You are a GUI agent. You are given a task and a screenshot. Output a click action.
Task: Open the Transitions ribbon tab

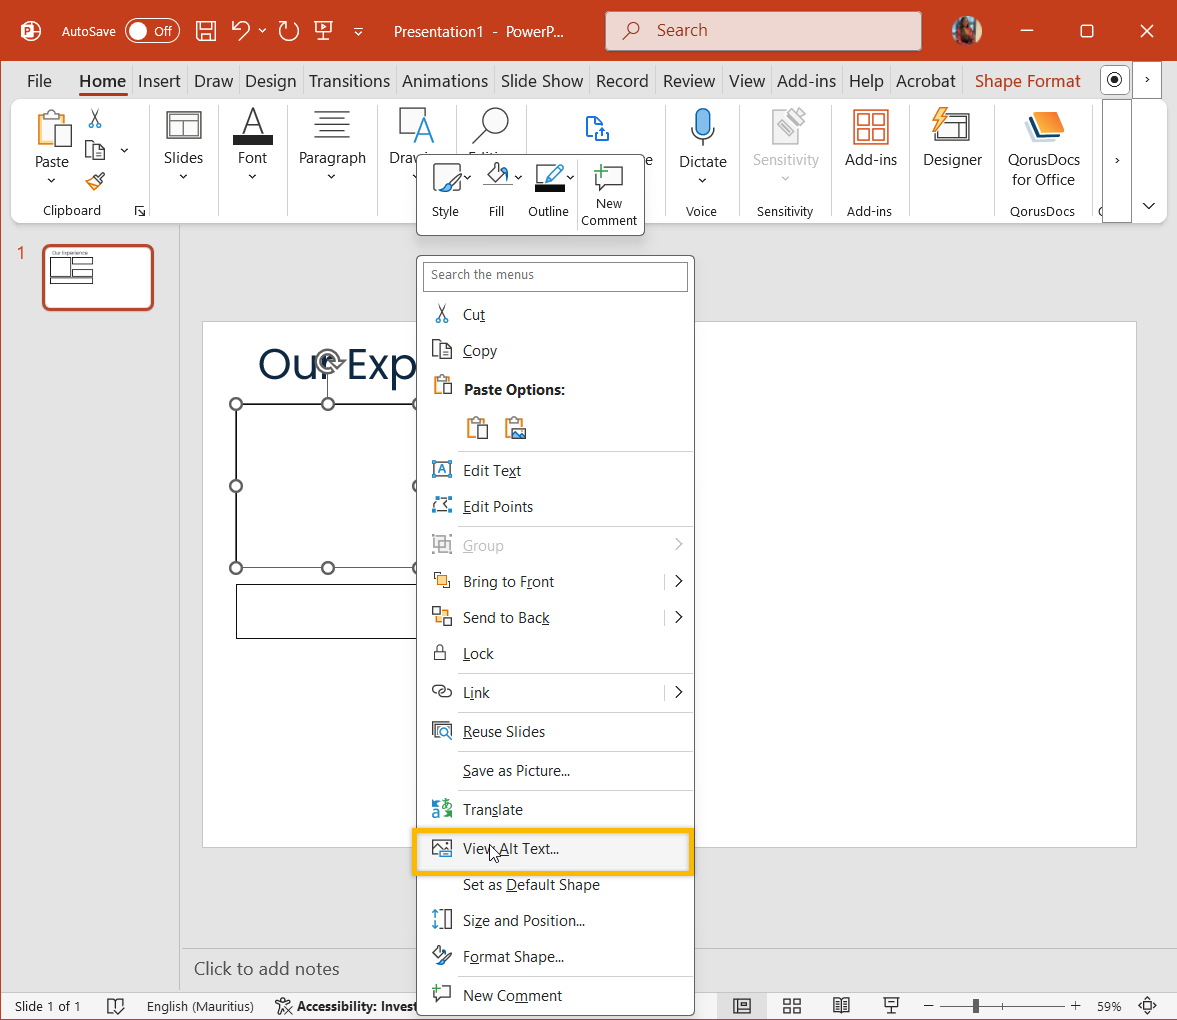[x=349, y=81]
